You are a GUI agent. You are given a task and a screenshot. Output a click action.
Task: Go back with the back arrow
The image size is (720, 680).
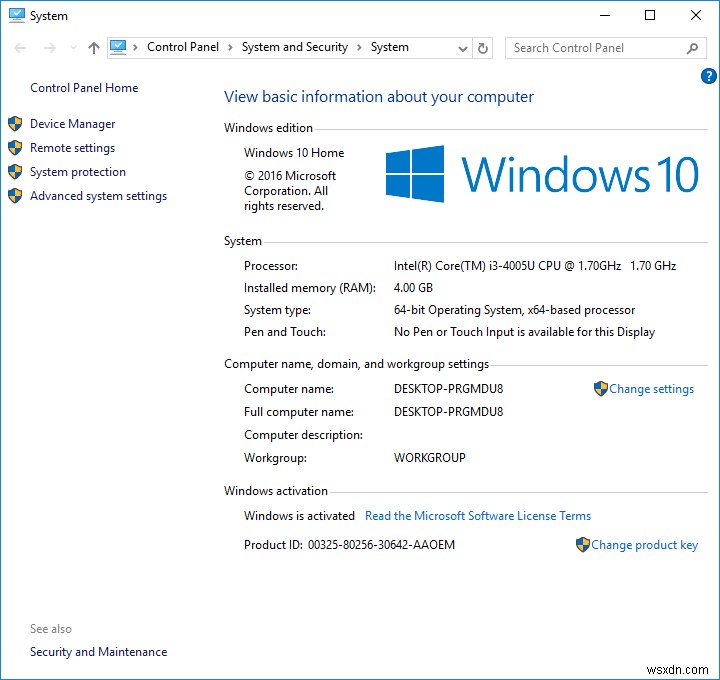[20, 48]
